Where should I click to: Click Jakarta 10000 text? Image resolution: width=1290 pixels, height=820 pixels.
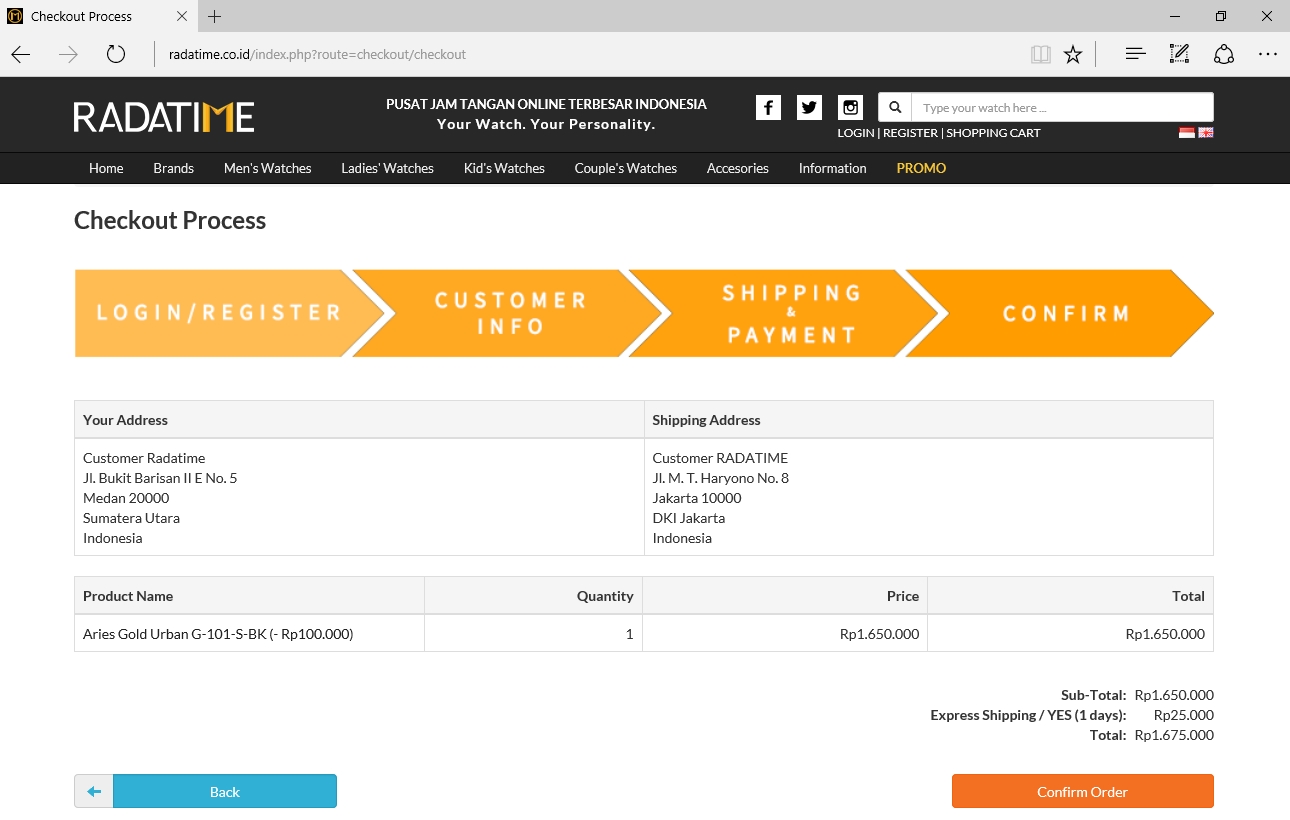pyautogui.click(x=697, y=498)
